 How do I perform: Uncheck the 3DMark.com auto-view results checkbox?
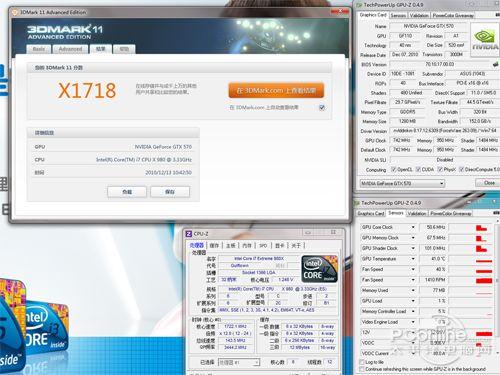(x=322, y=107)
